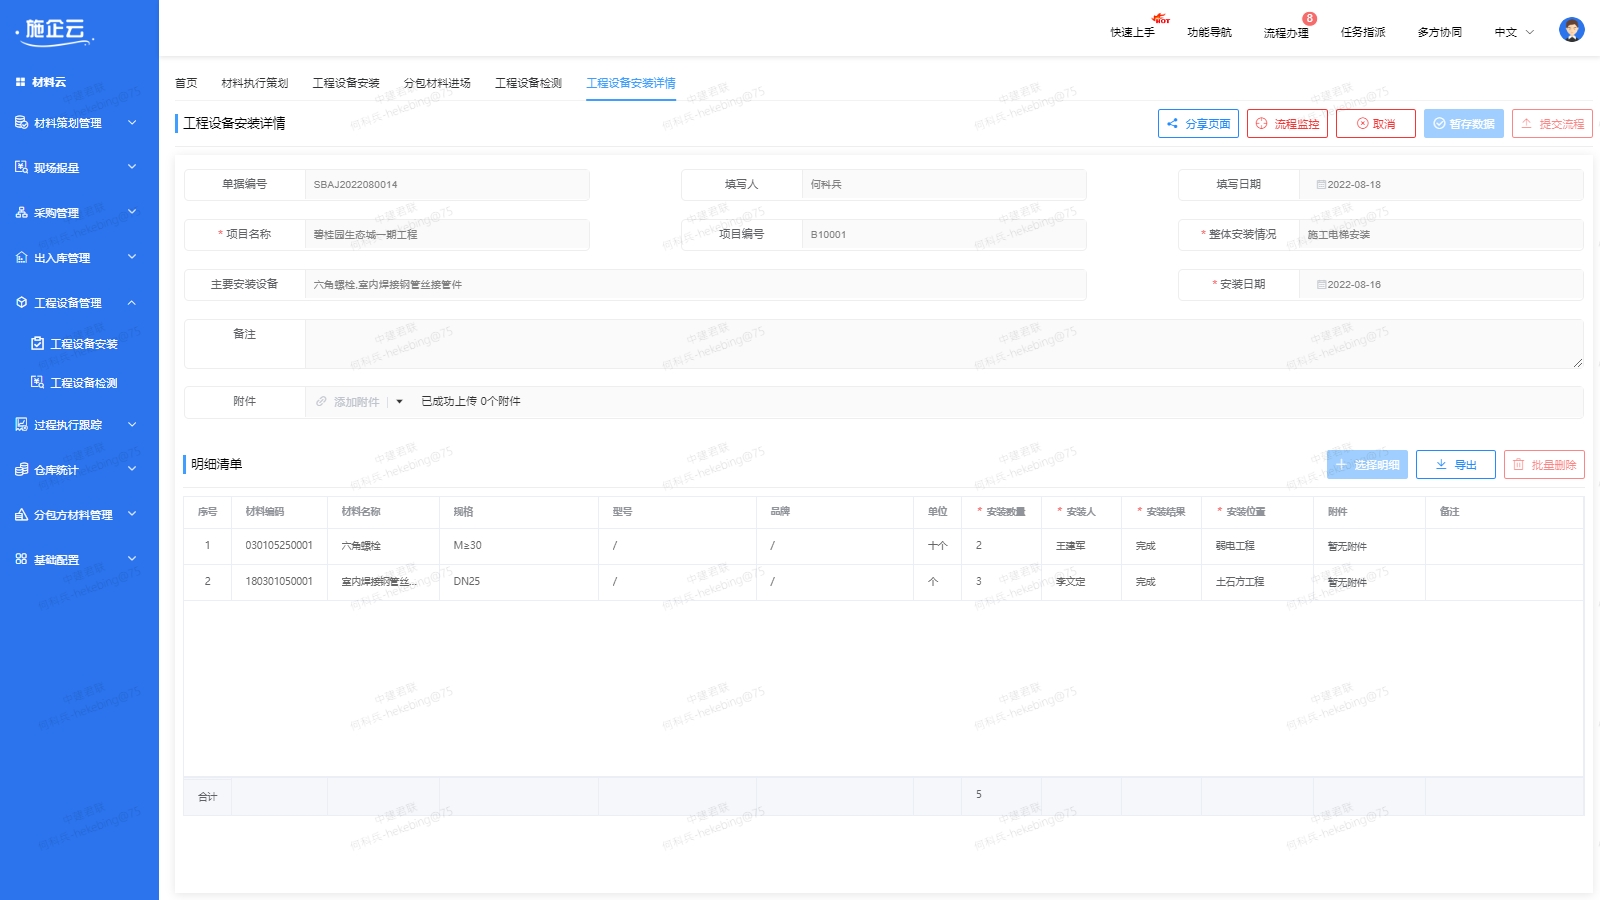
Task: Open the attachment dropdown arrow
Action: tap(399, 402)
